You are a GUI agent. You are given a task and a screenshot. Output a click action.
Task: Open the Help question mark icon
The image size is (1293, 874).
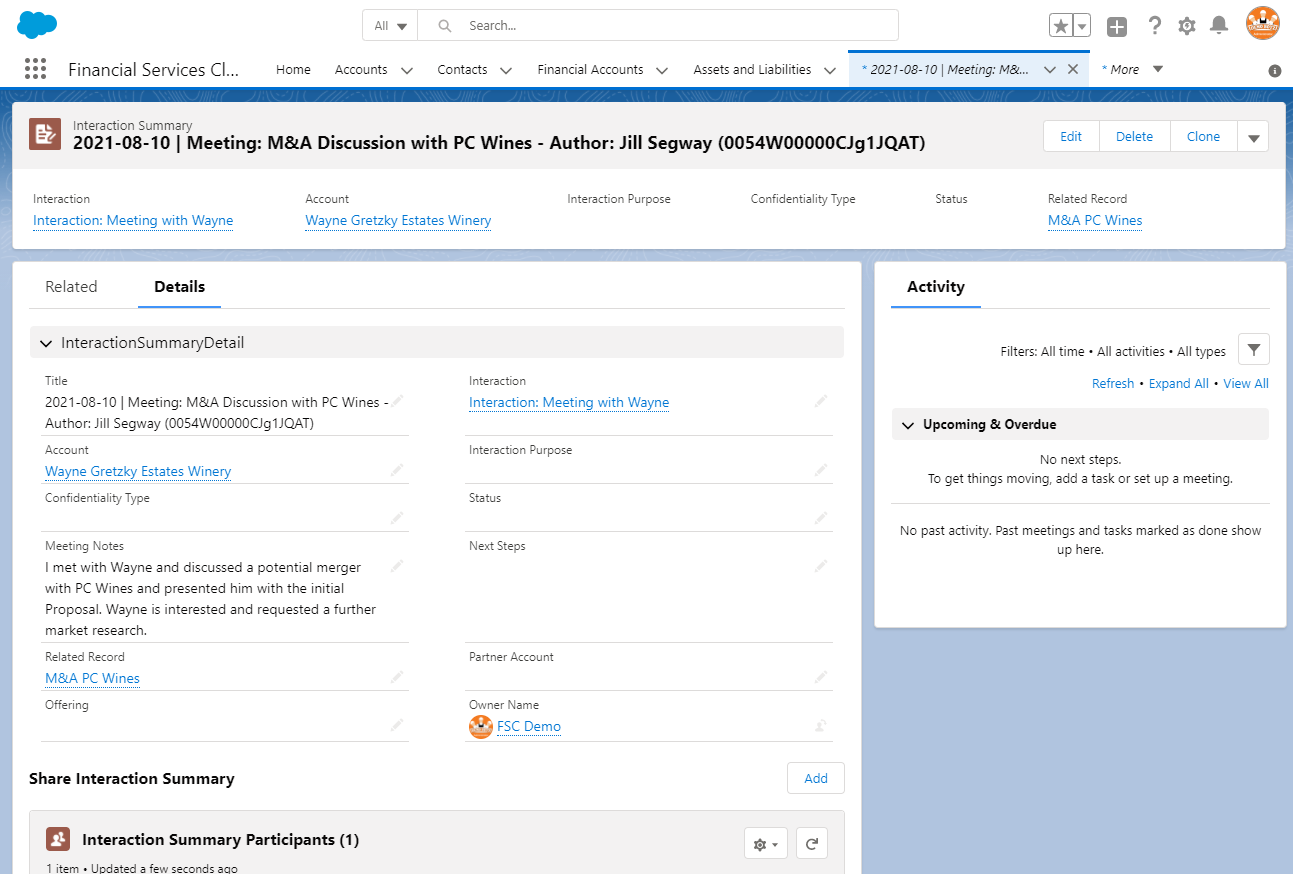(x=1154, y=26)
